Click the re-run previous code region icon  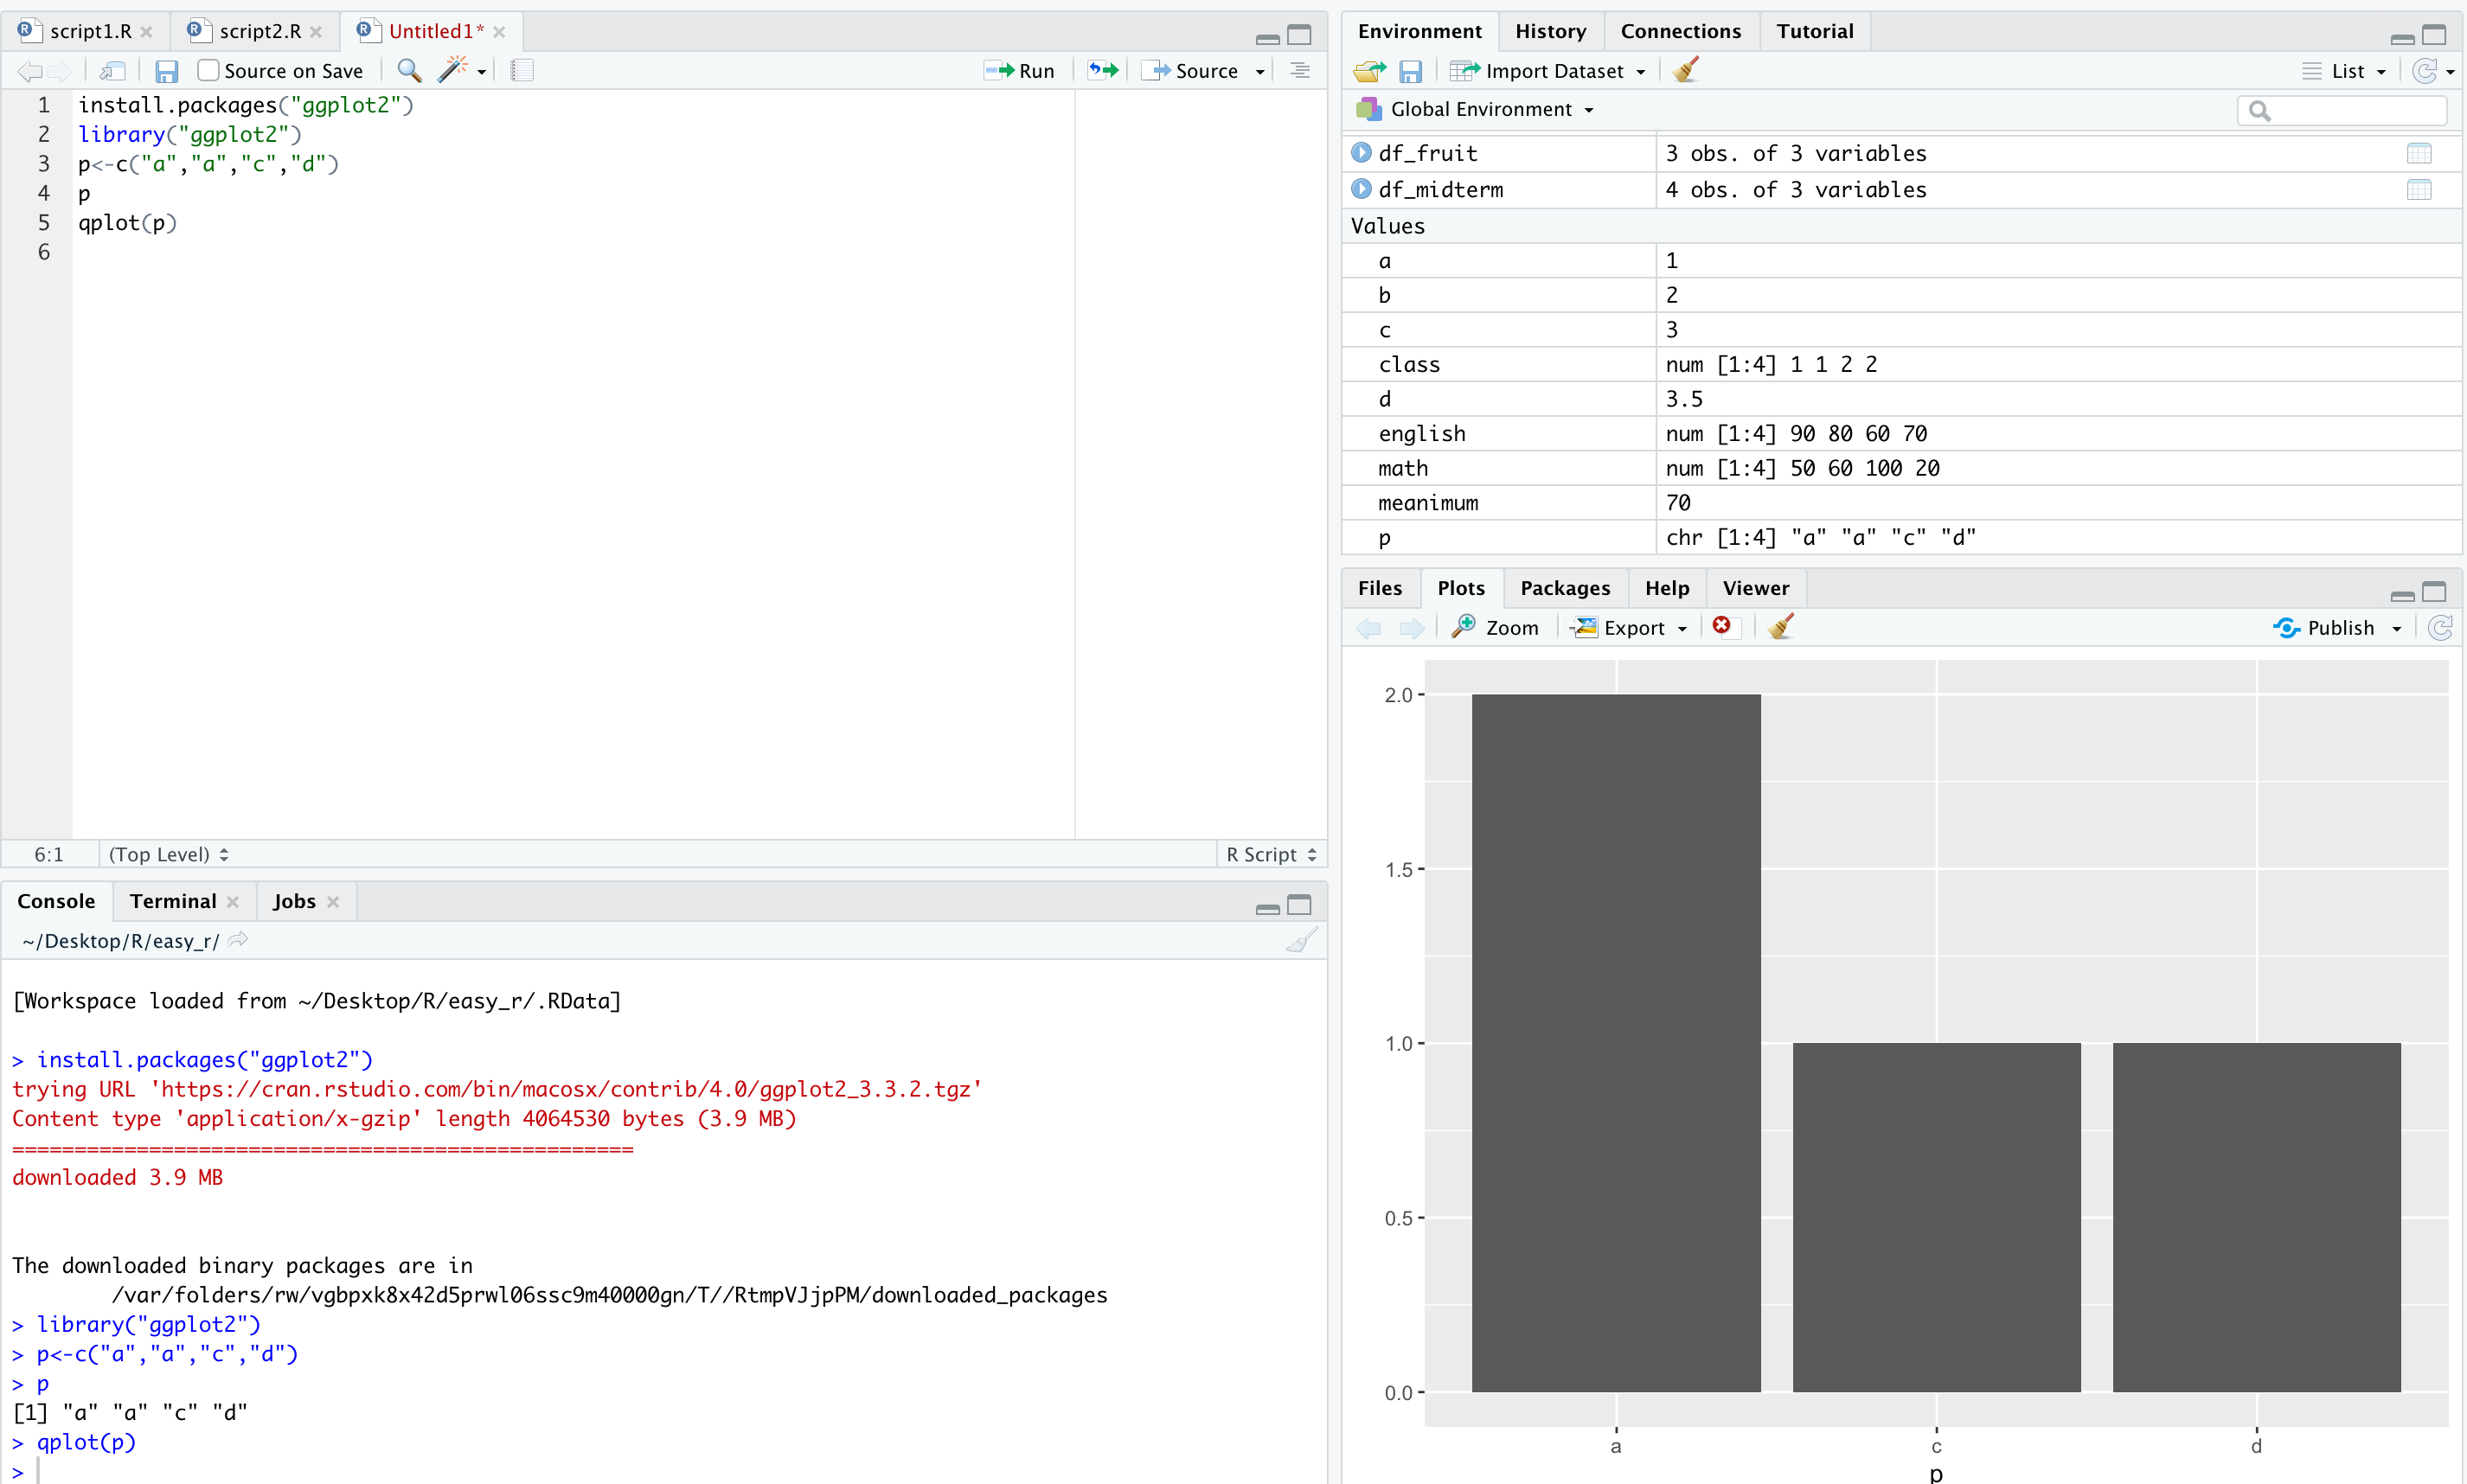1103,71
